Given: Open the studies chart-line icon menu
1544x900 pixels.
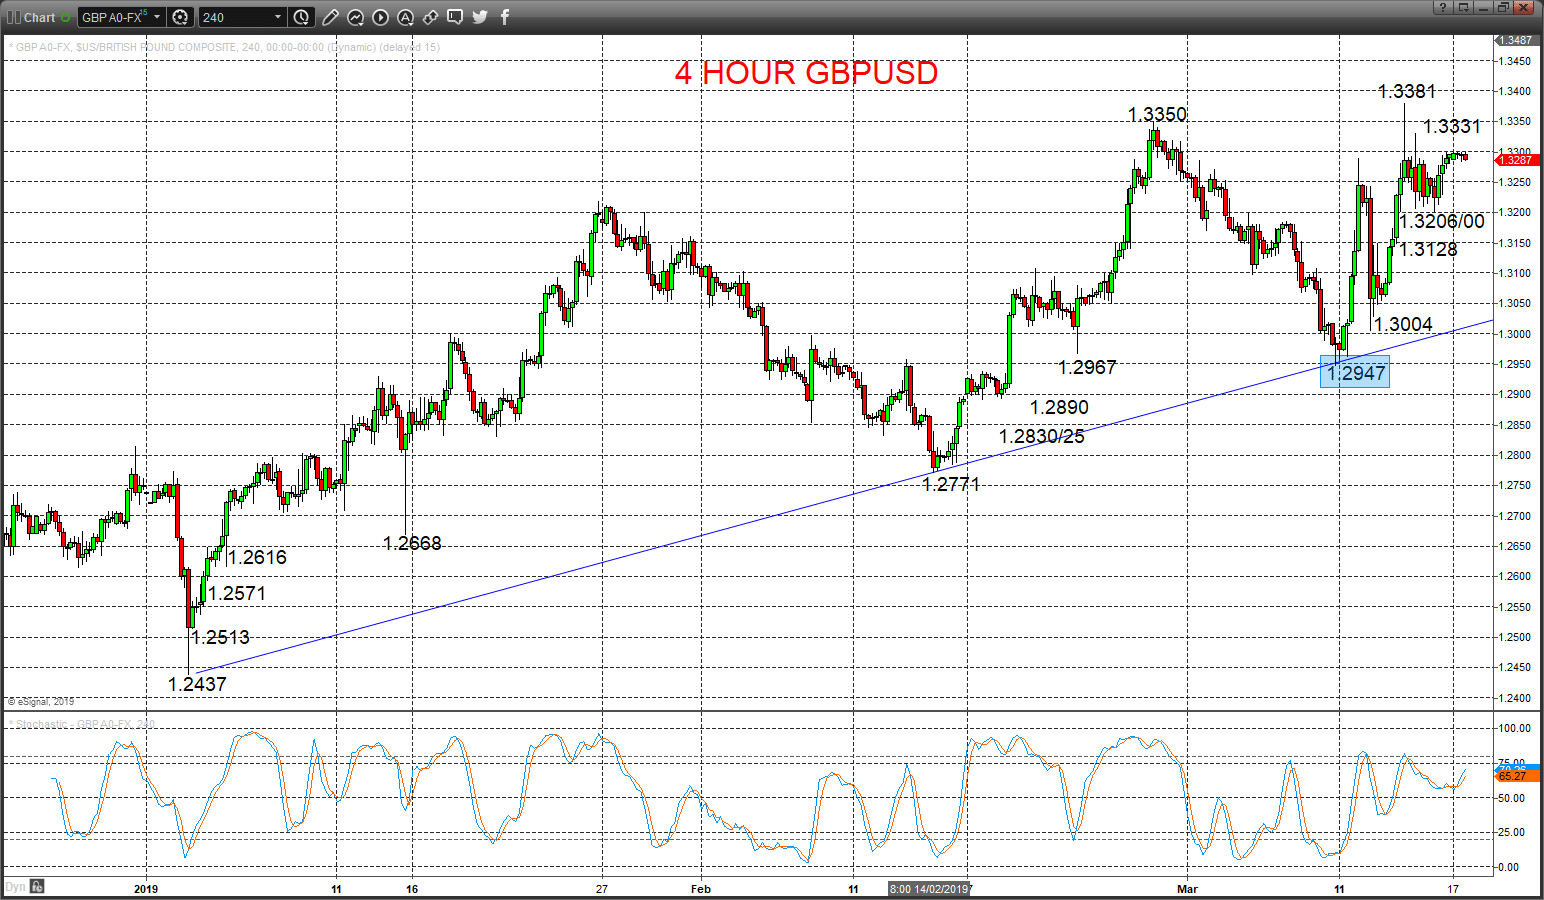Looking at the screenshot, I should [356, 17].
